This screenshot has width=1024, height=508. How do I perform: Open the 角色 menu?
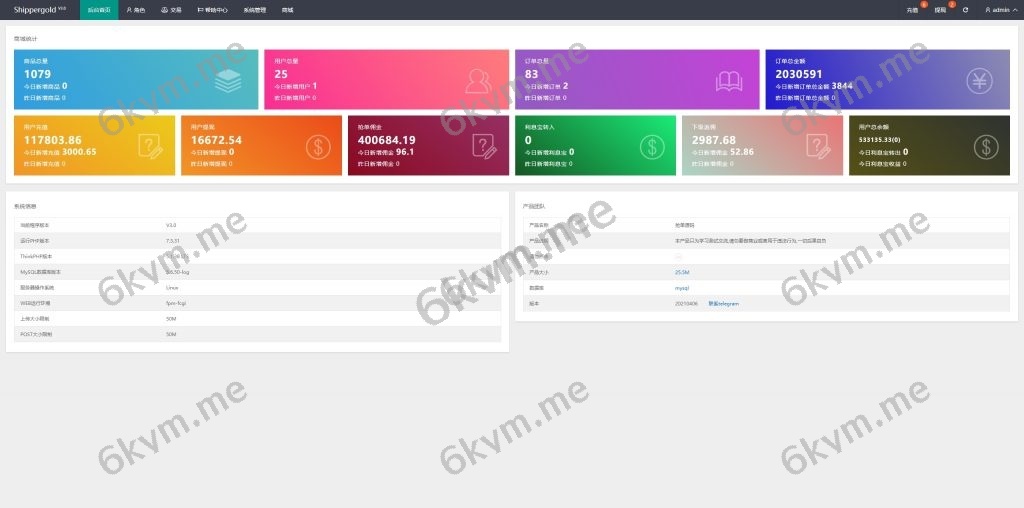[x=136, y=10]
